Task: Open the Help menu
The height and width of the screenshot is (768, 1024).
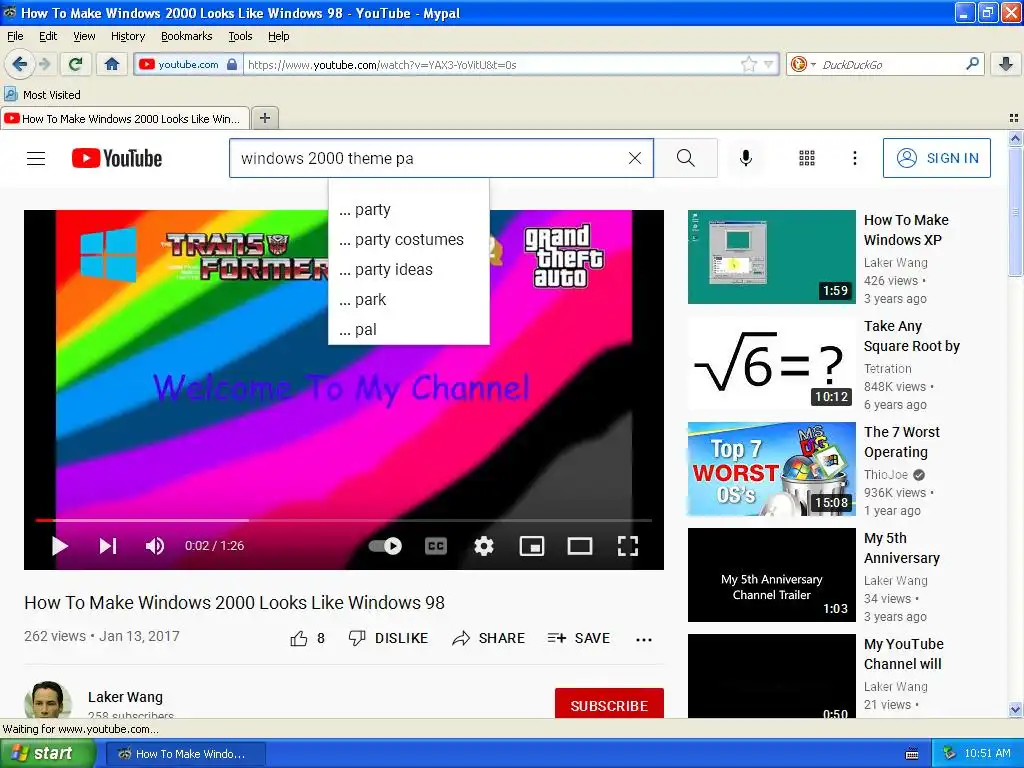Action: [x=278, y=36]
